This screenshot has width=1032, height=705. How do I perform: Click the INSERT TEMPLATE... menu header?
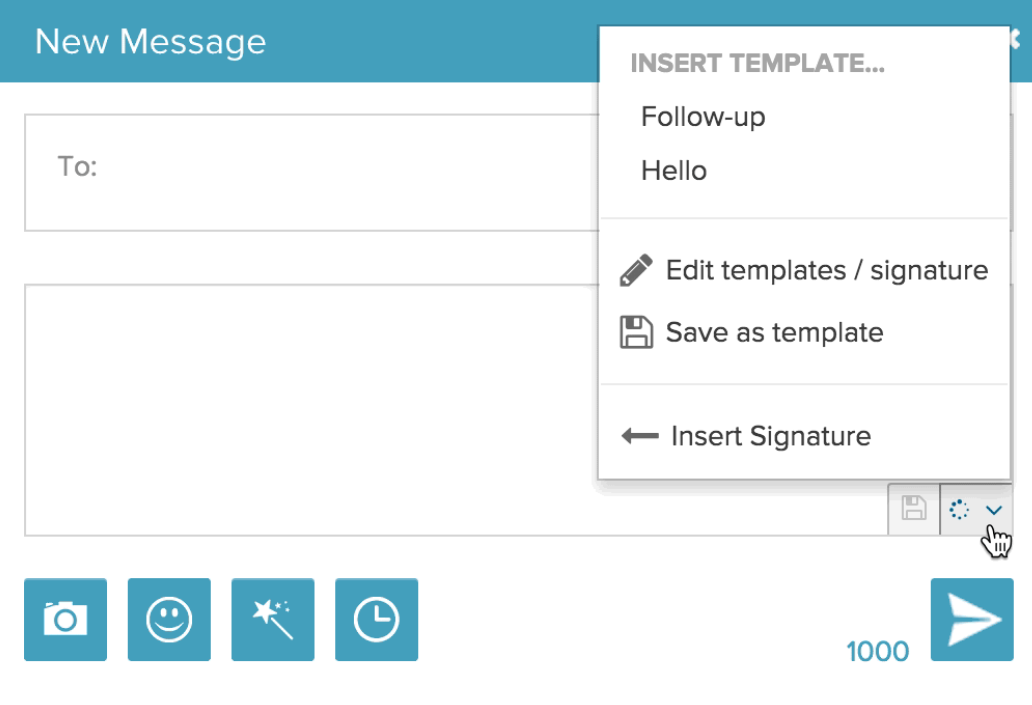click(x=757, y=64)
